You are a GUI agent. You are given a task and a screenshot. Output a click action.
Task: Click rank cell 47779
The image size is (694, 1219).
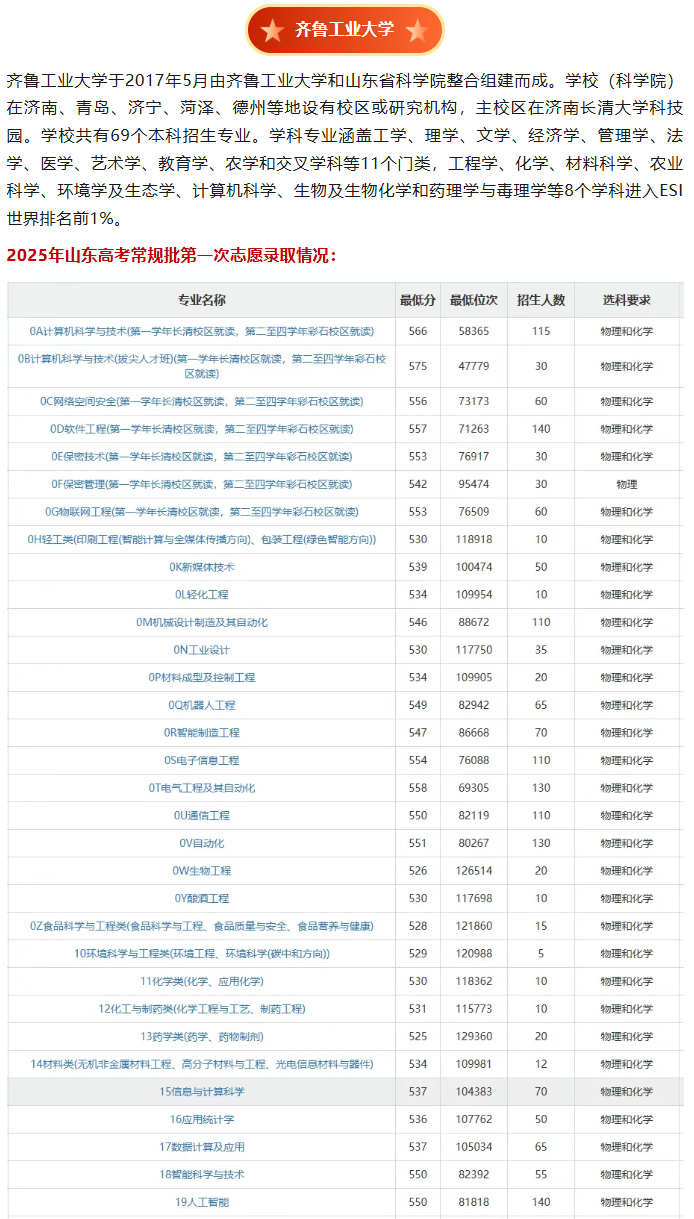474,366
